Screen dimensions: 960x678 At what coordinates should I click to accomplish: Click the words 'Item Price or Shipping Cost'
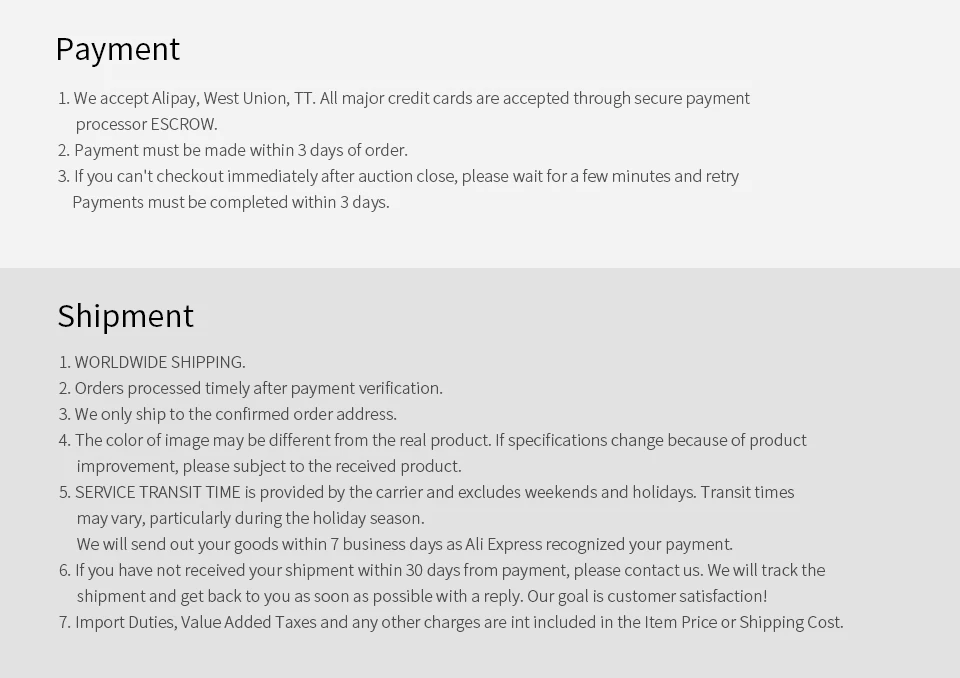tap(743, 622)
